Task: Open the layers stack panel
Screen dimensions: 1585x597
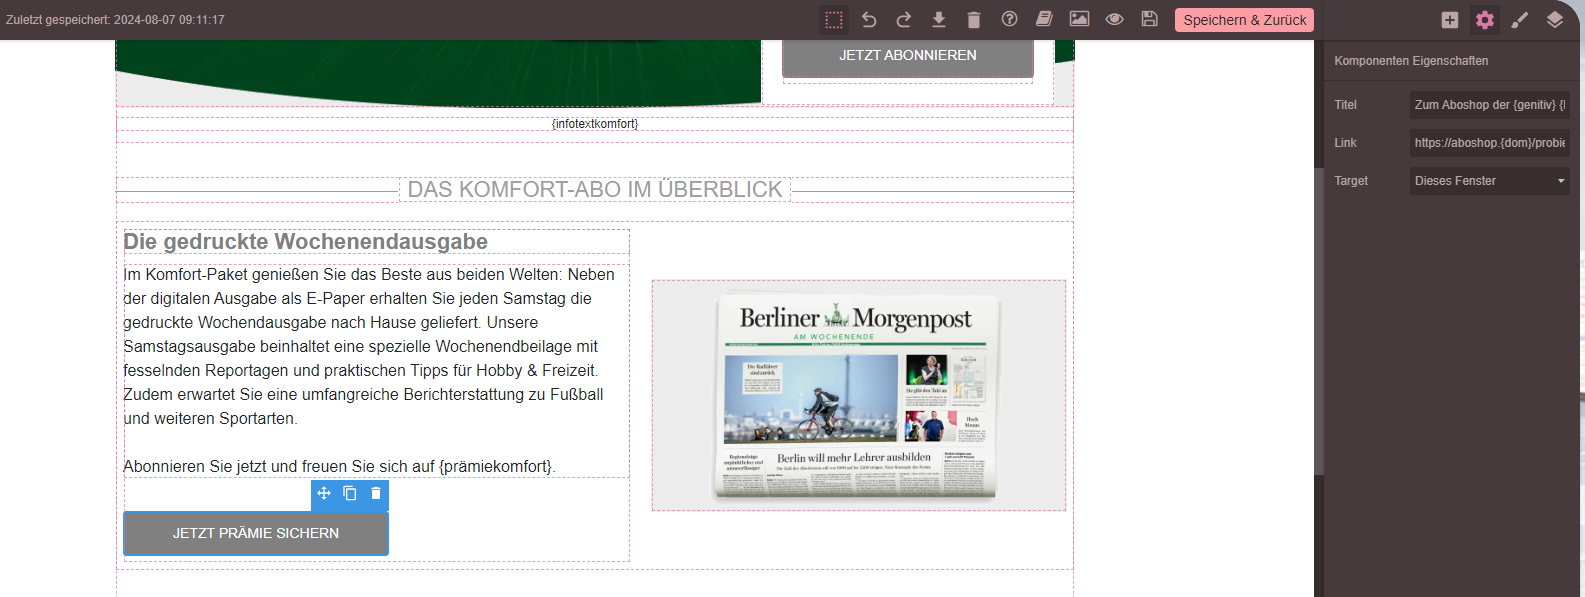Action: [x=1555, y=20]
